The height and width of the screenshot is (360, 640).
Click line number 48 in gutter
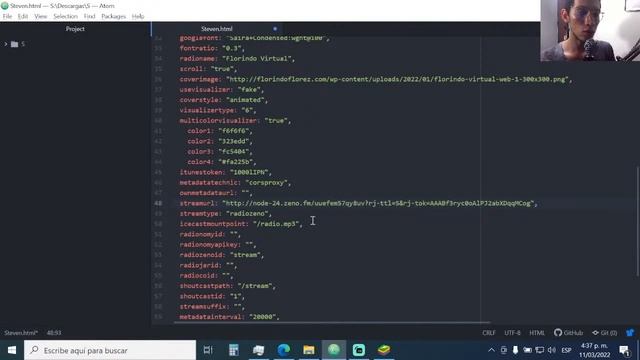[158, 203]
